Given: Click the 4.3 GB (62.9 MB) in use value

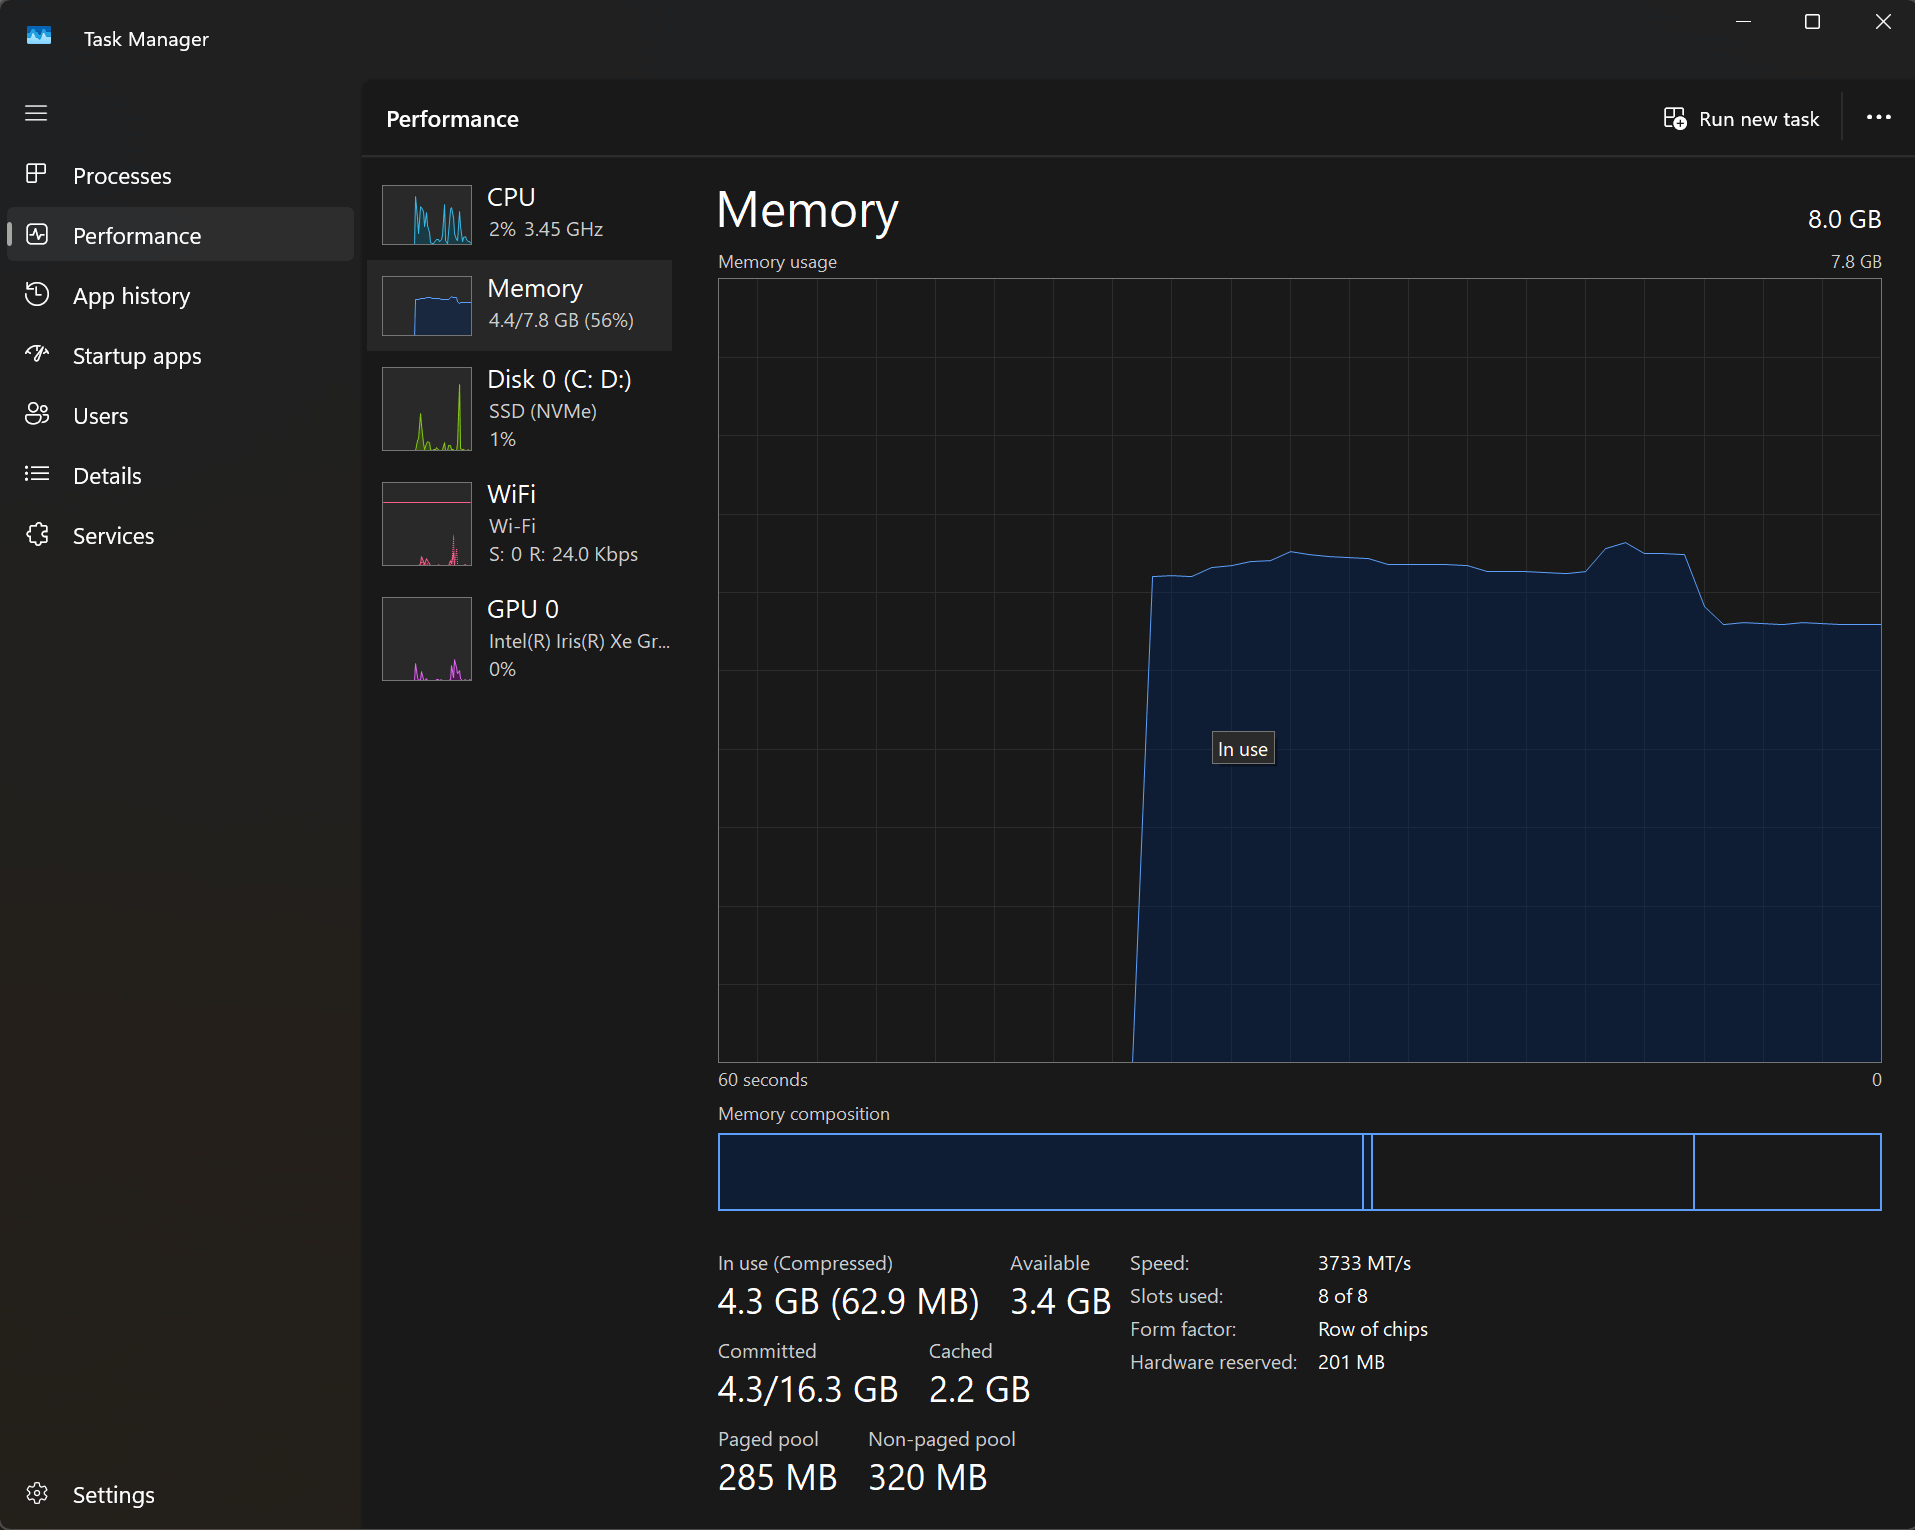Looking at the screenshot, I should pos(848,1301).
